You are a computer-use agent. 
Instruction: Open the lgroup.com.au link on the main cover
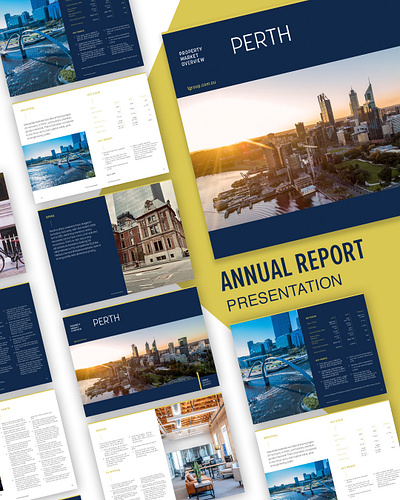201,86
